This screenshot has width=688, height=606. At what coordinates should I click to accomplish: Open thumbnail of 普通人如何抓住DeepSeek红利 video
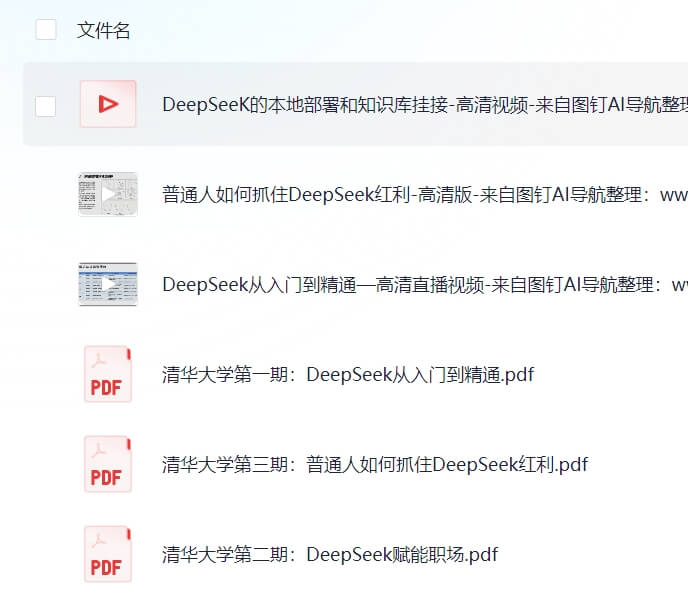[x=108, y=194]
